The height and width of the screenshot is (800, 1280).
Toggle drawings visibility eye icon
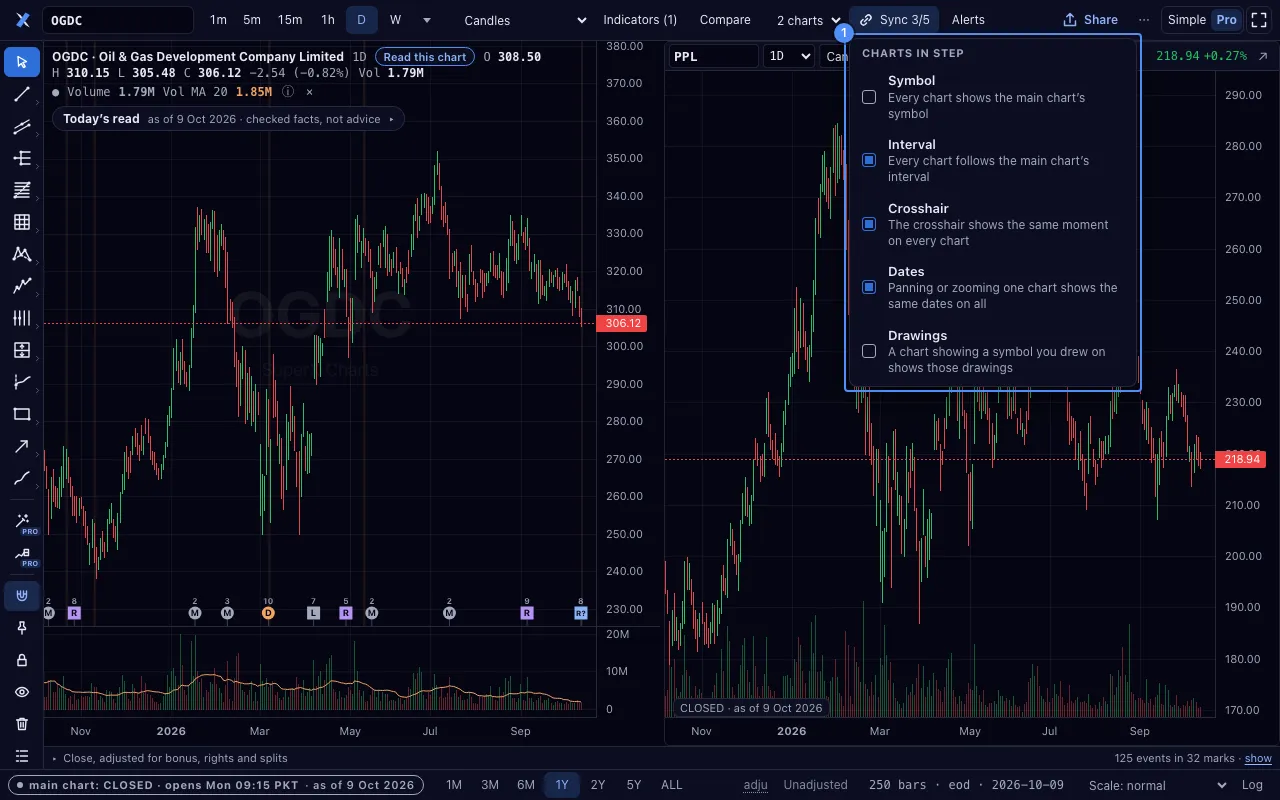pyautogui.click(x=22, y=692)
